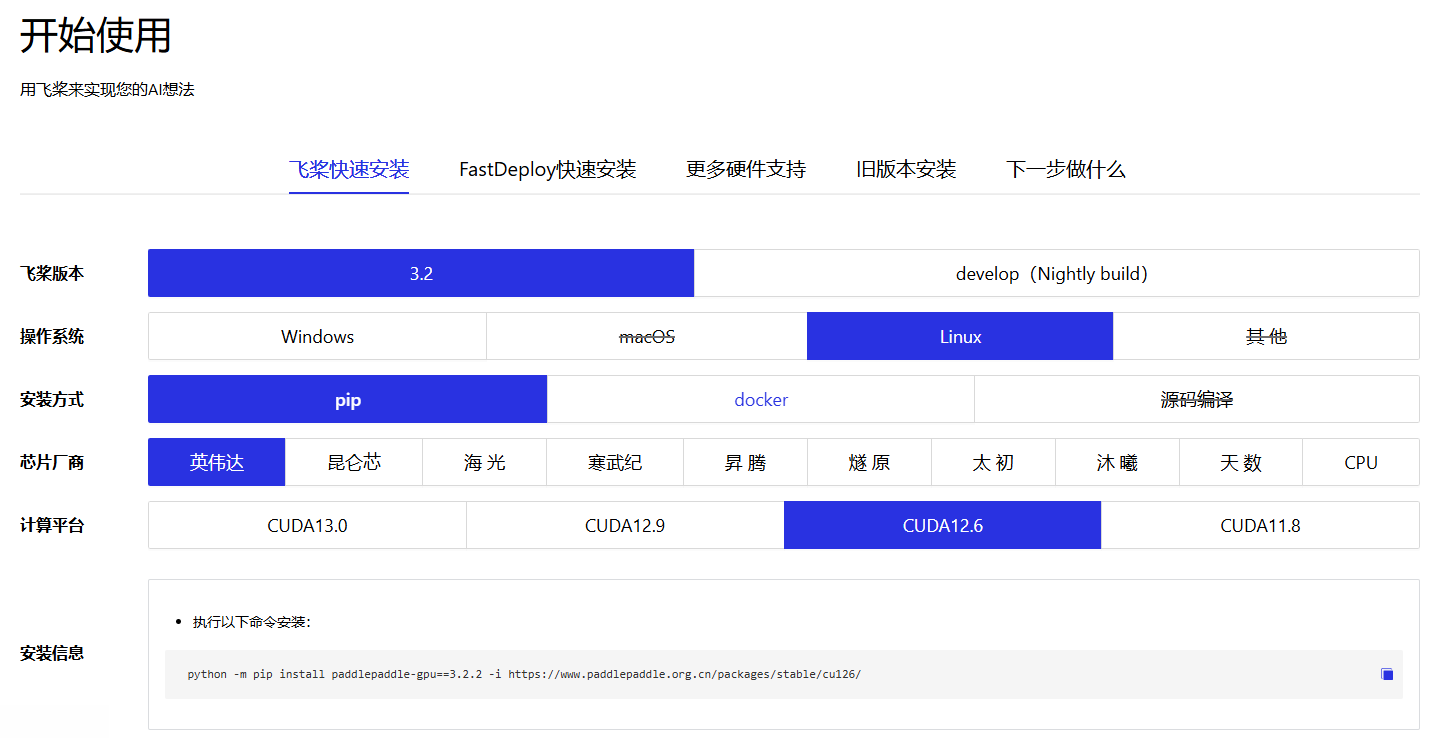Image resolution: width=1441 pixels, height=738 pixels.
Task: Choose pip install method
Action: click(347, 399)
